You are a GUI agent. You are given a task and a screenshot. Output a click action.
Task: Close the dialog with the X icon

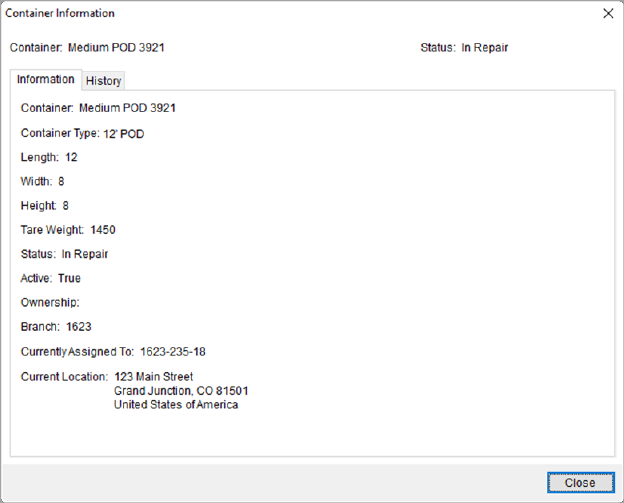click(607, 14)
